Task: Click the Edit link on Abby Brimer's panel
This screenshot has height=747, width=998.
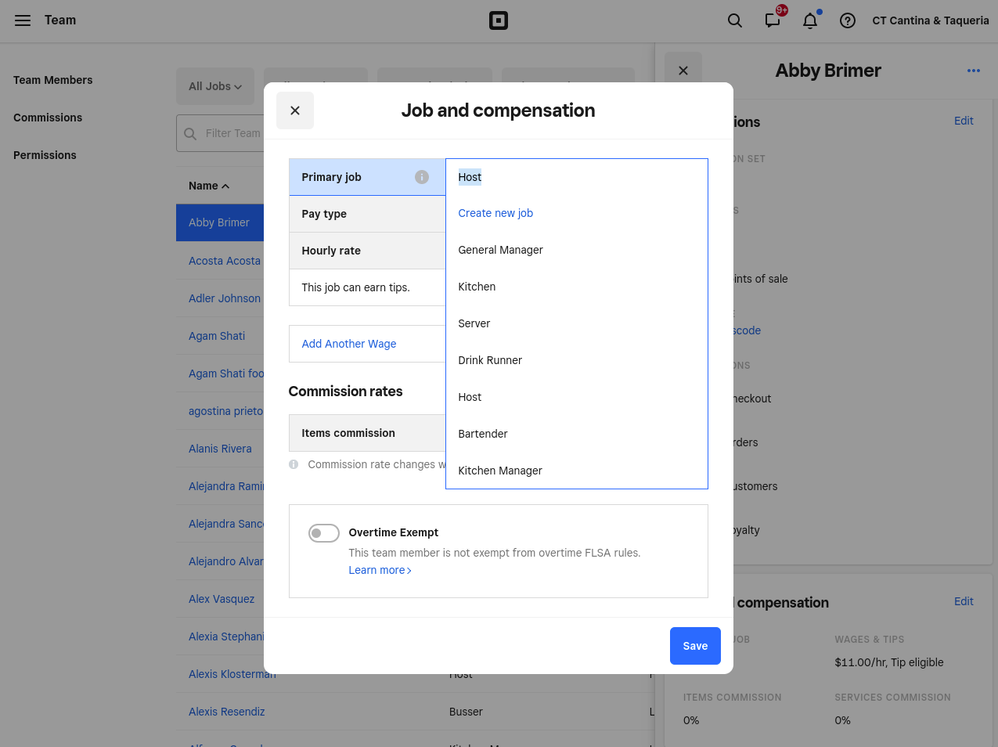Action: click(963, 120)
